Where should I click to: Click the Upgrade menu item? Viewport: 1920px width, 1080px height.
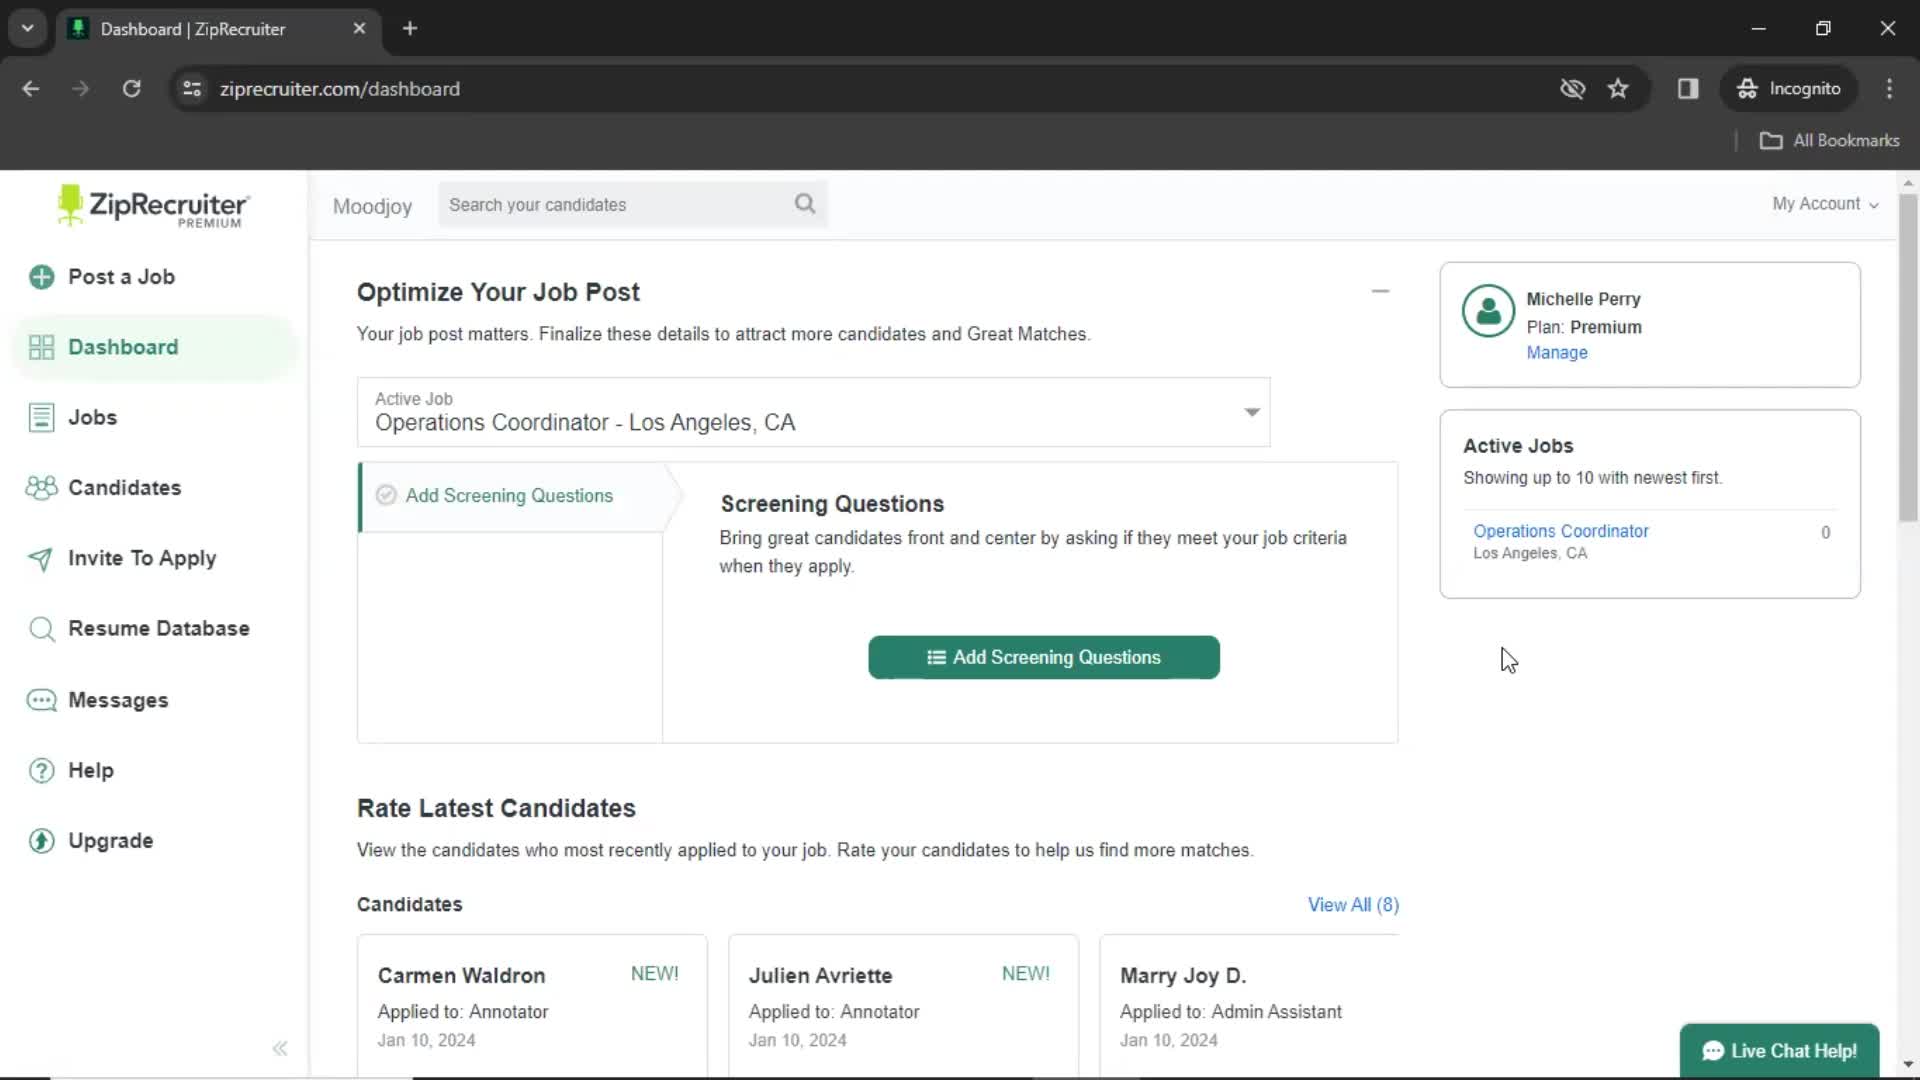pos(109,840)
